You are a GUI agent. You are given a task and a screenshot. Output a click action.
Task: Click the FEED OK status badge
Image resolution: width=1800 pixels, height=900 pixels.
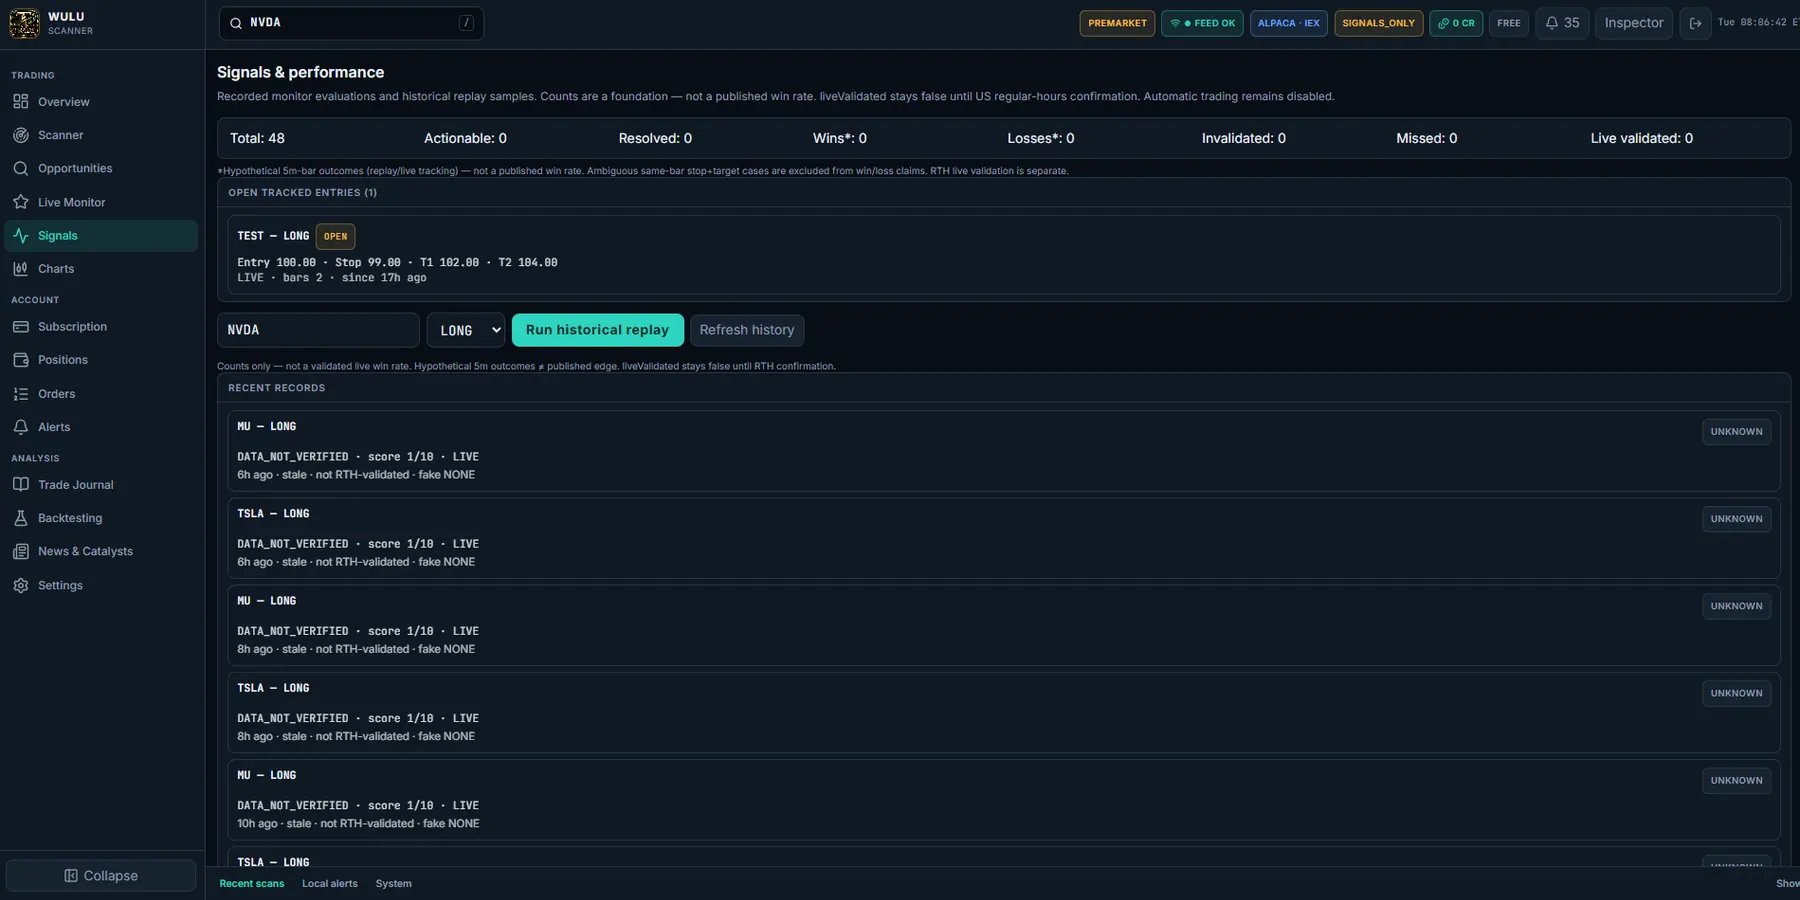pyautogui.click(x=1202, y=23)
